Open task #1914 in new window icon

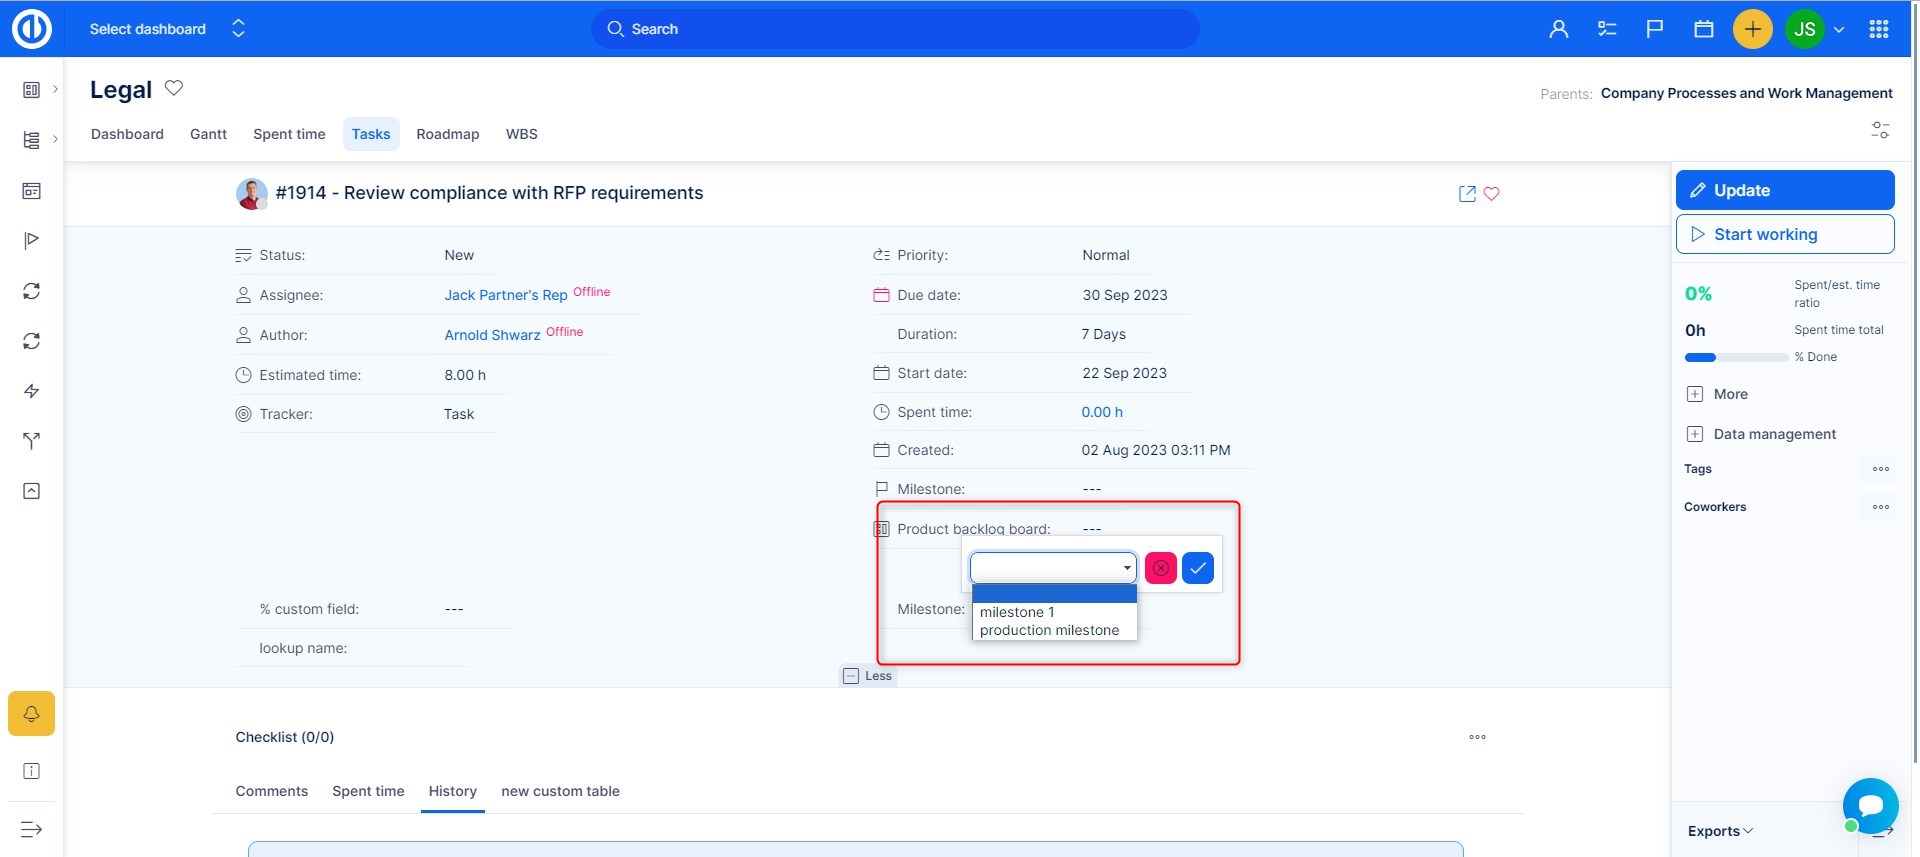pos(1467,194)
